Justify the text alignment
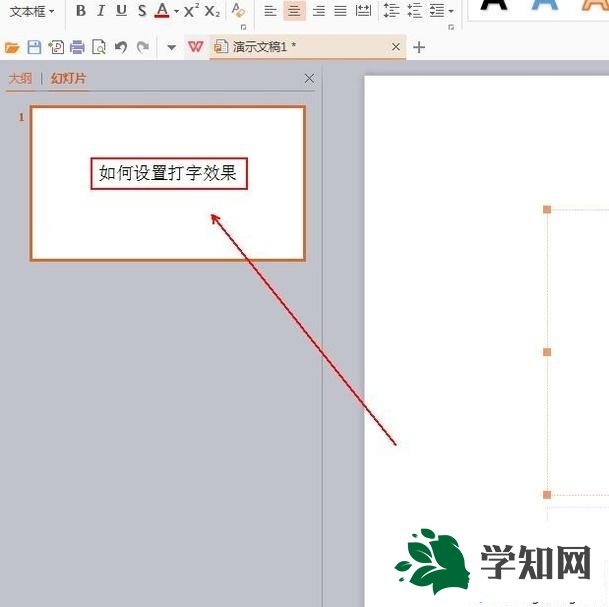Screen dimensions: 609x607 pos(340,10)
